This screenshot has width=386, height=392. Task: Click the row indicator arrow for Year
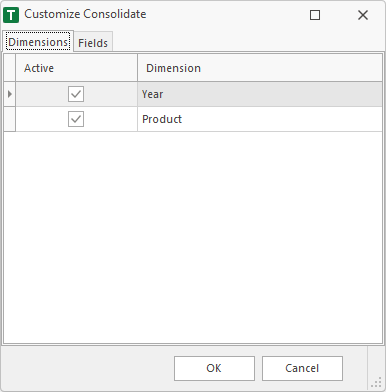[x=10, y=94]
